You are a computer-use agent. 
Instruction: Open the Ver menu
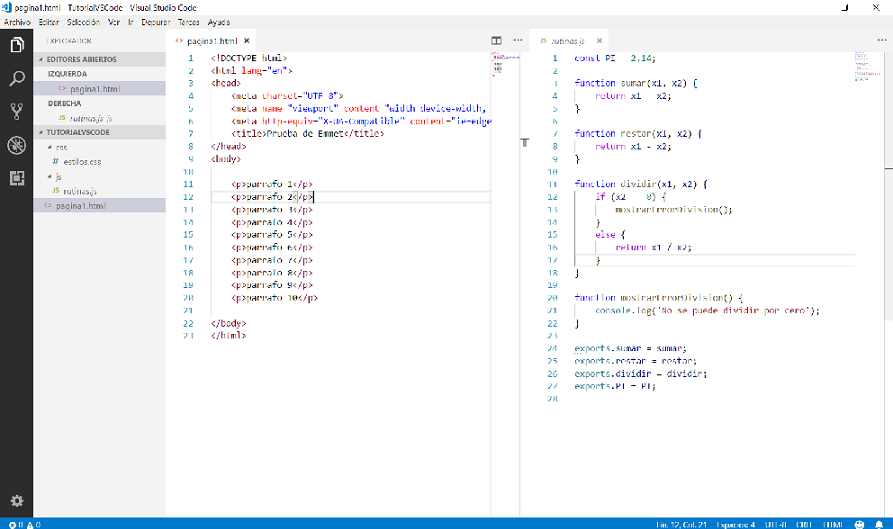click(x=114, y=22)
